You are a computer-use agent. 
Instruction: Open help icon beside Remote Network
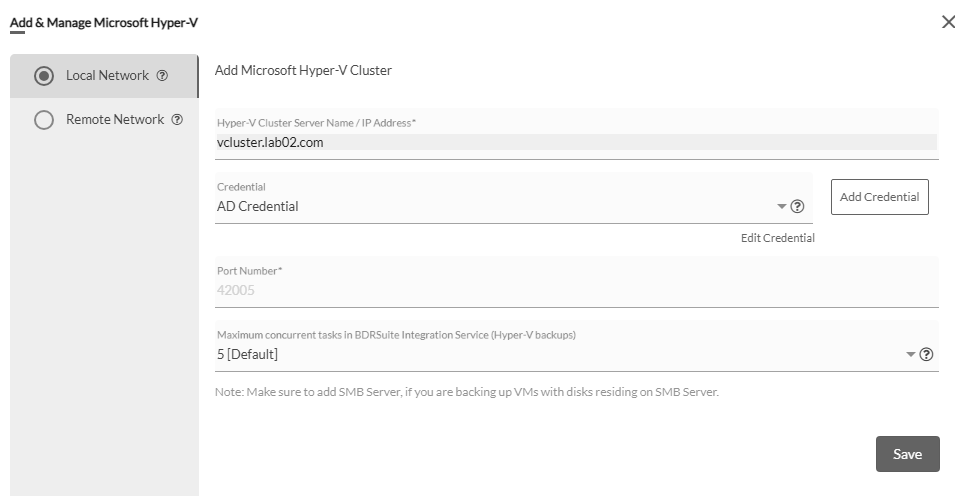177,120
